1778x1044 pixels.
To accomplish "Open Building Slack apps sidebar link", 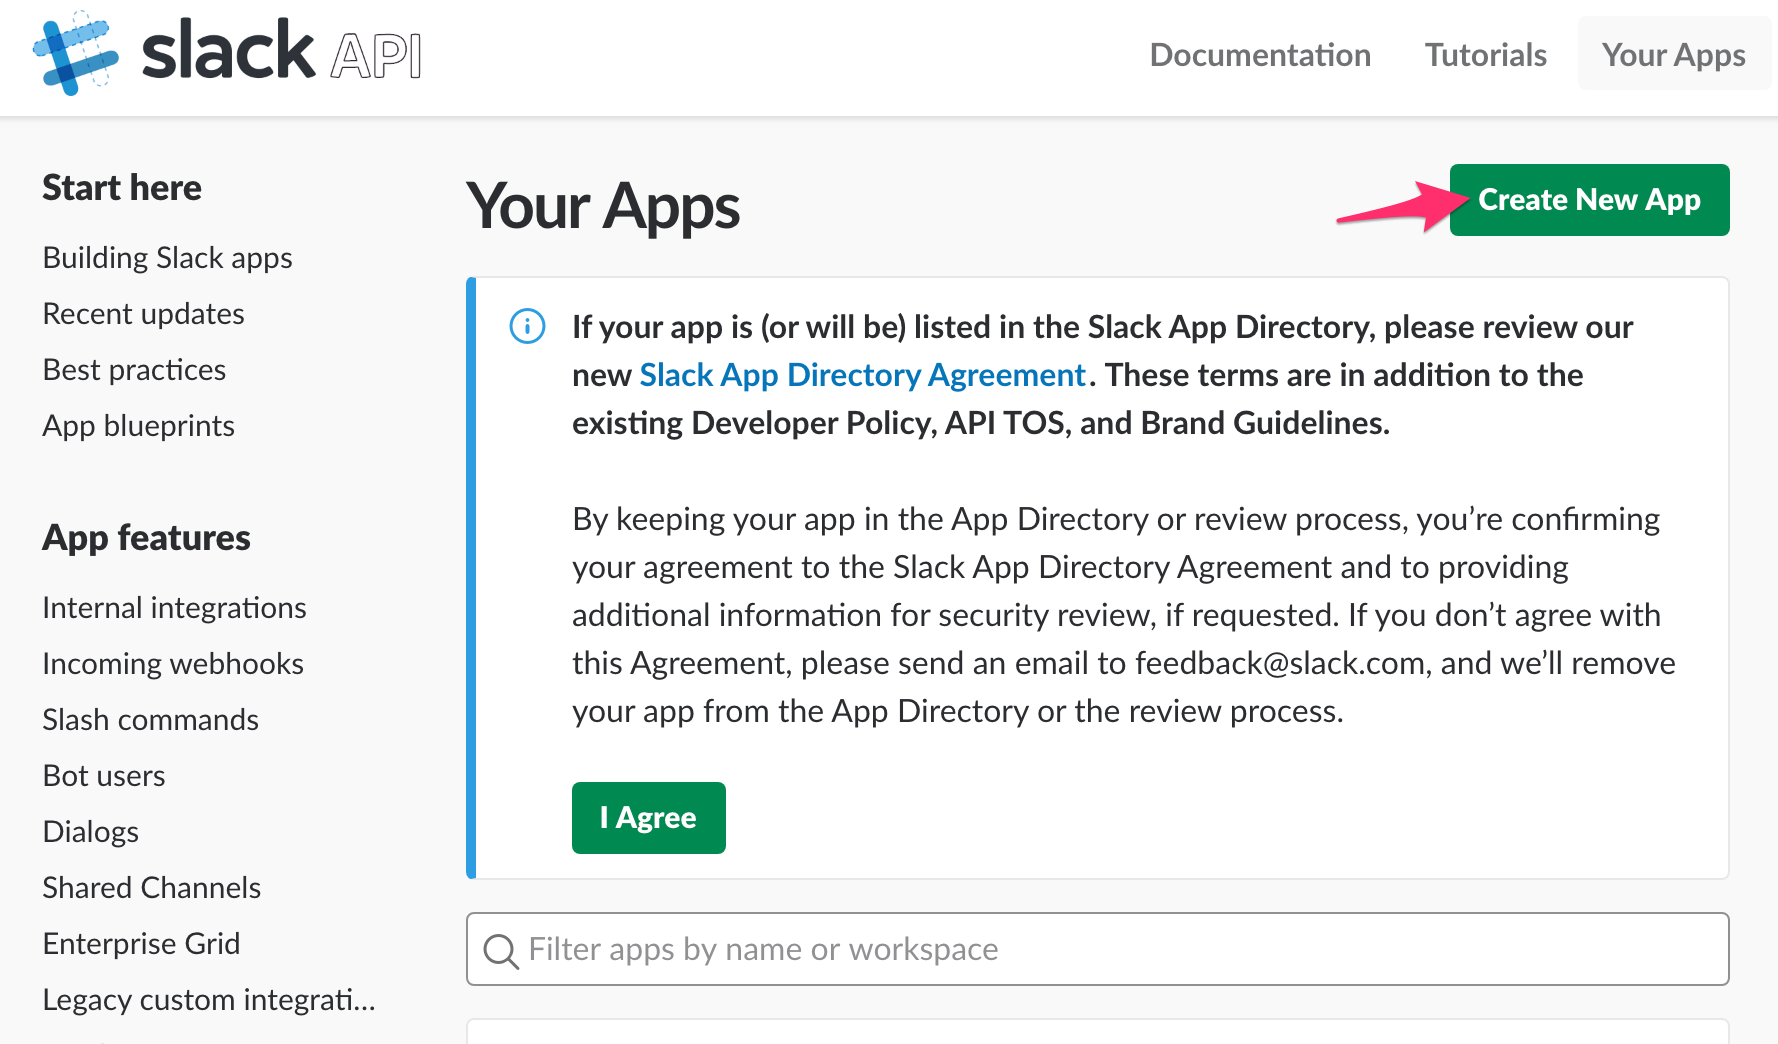I will (167, 258).
